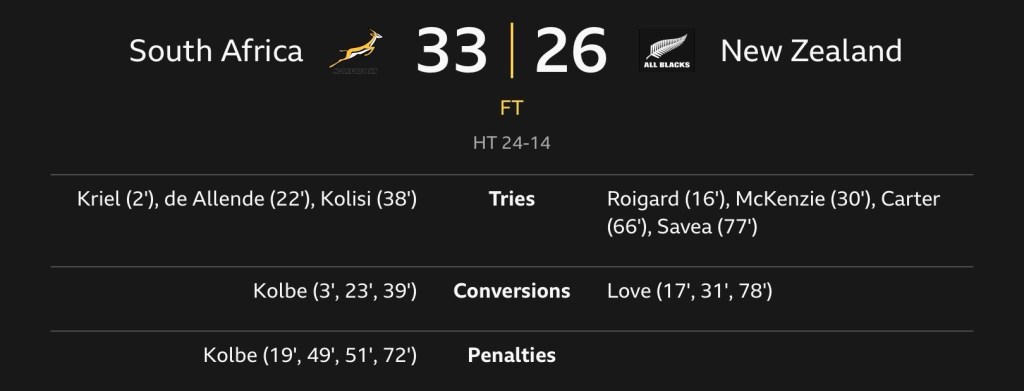Click Roigard (16') try entry
The height and width of the screenshot is (391, 1024).
coord(667,199)
